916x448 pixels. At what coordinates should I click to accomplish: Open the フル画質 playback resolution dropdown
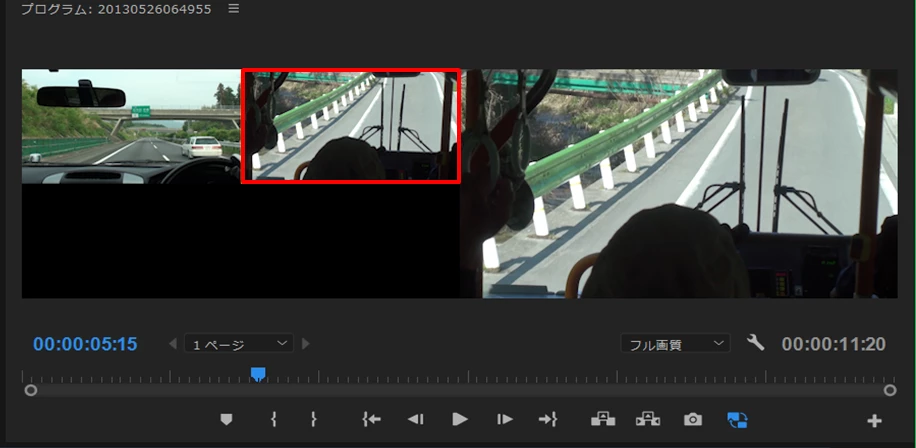pyautogui.click(x=675, y=343)
